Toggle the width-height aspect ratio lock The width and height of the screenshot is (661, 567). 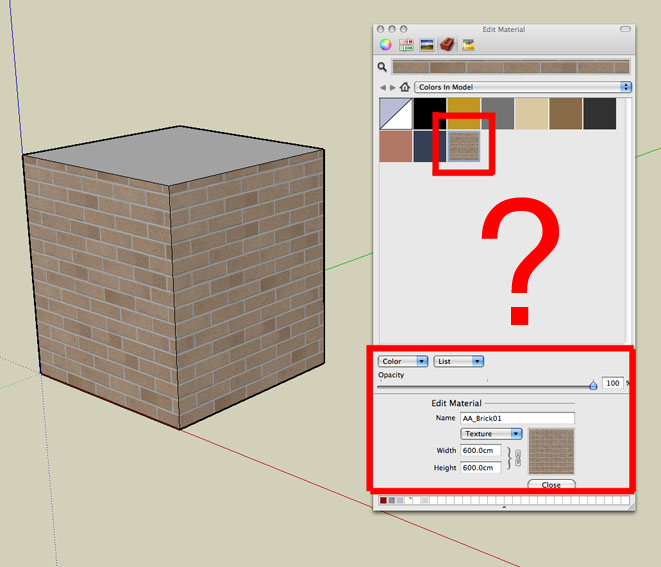(518, 458)
